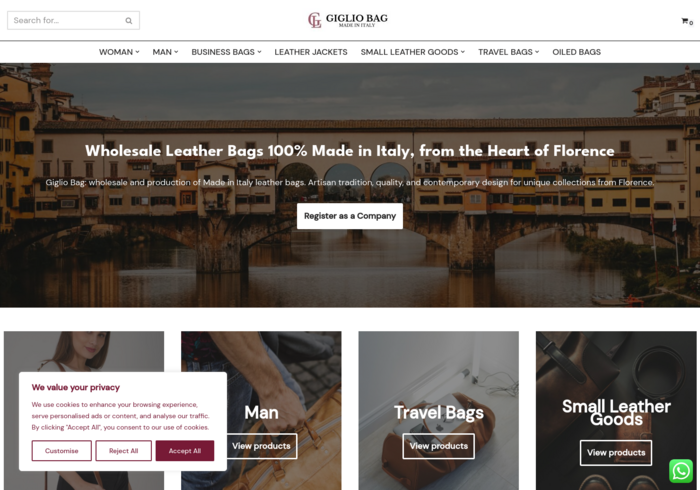The height and width of the screenshot is (490, 700).
Task: View products in Travel Bags category
Action: pyautogui.click(x=438, y=446)
